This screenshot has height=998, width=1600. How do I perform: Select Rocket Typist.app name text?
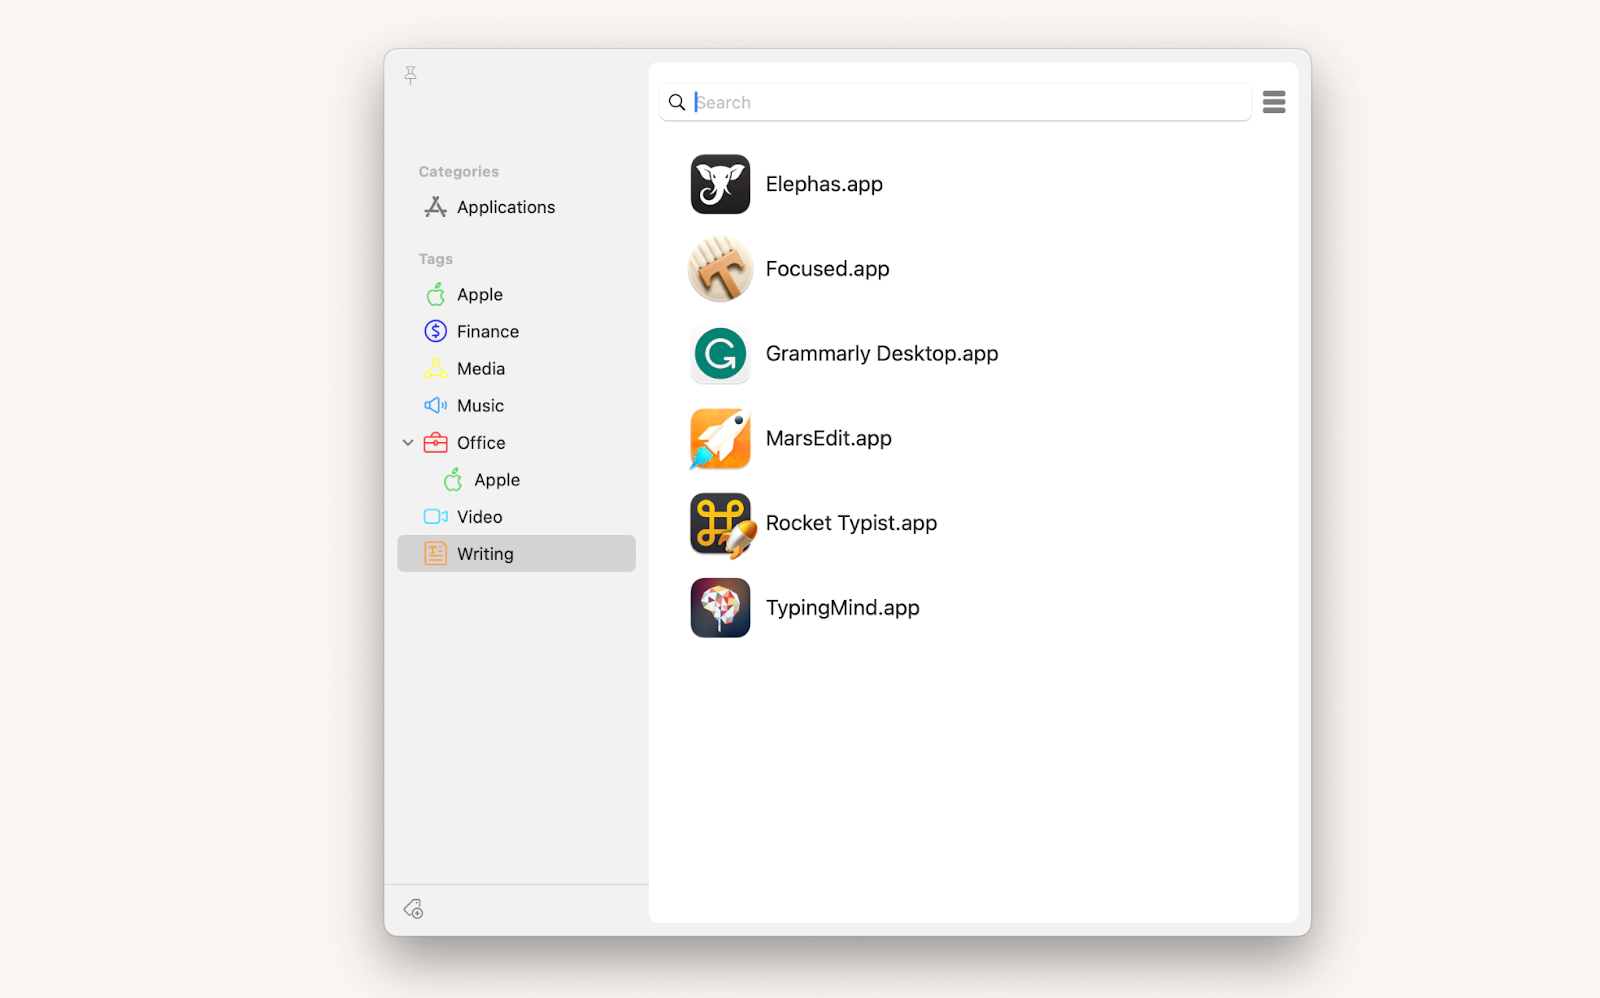coord(851,523)
